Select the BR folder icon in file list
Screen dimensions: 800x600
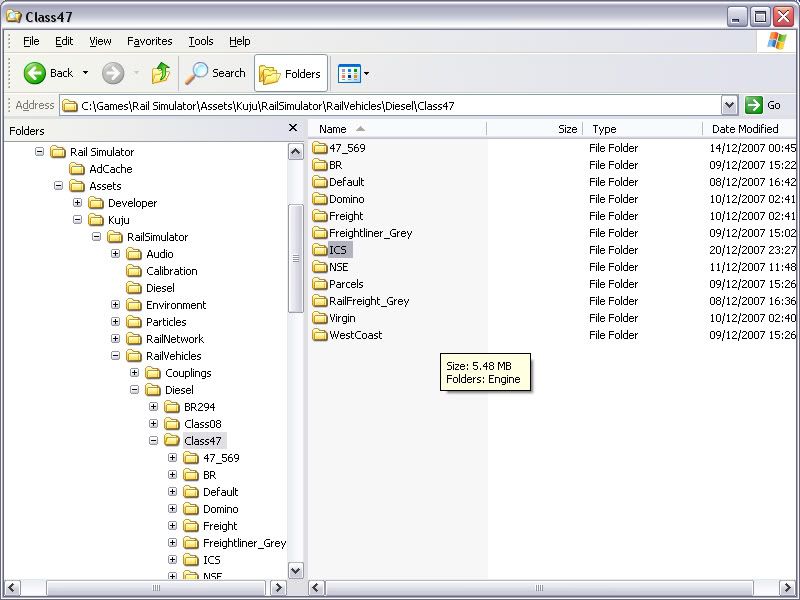point(320,165)
